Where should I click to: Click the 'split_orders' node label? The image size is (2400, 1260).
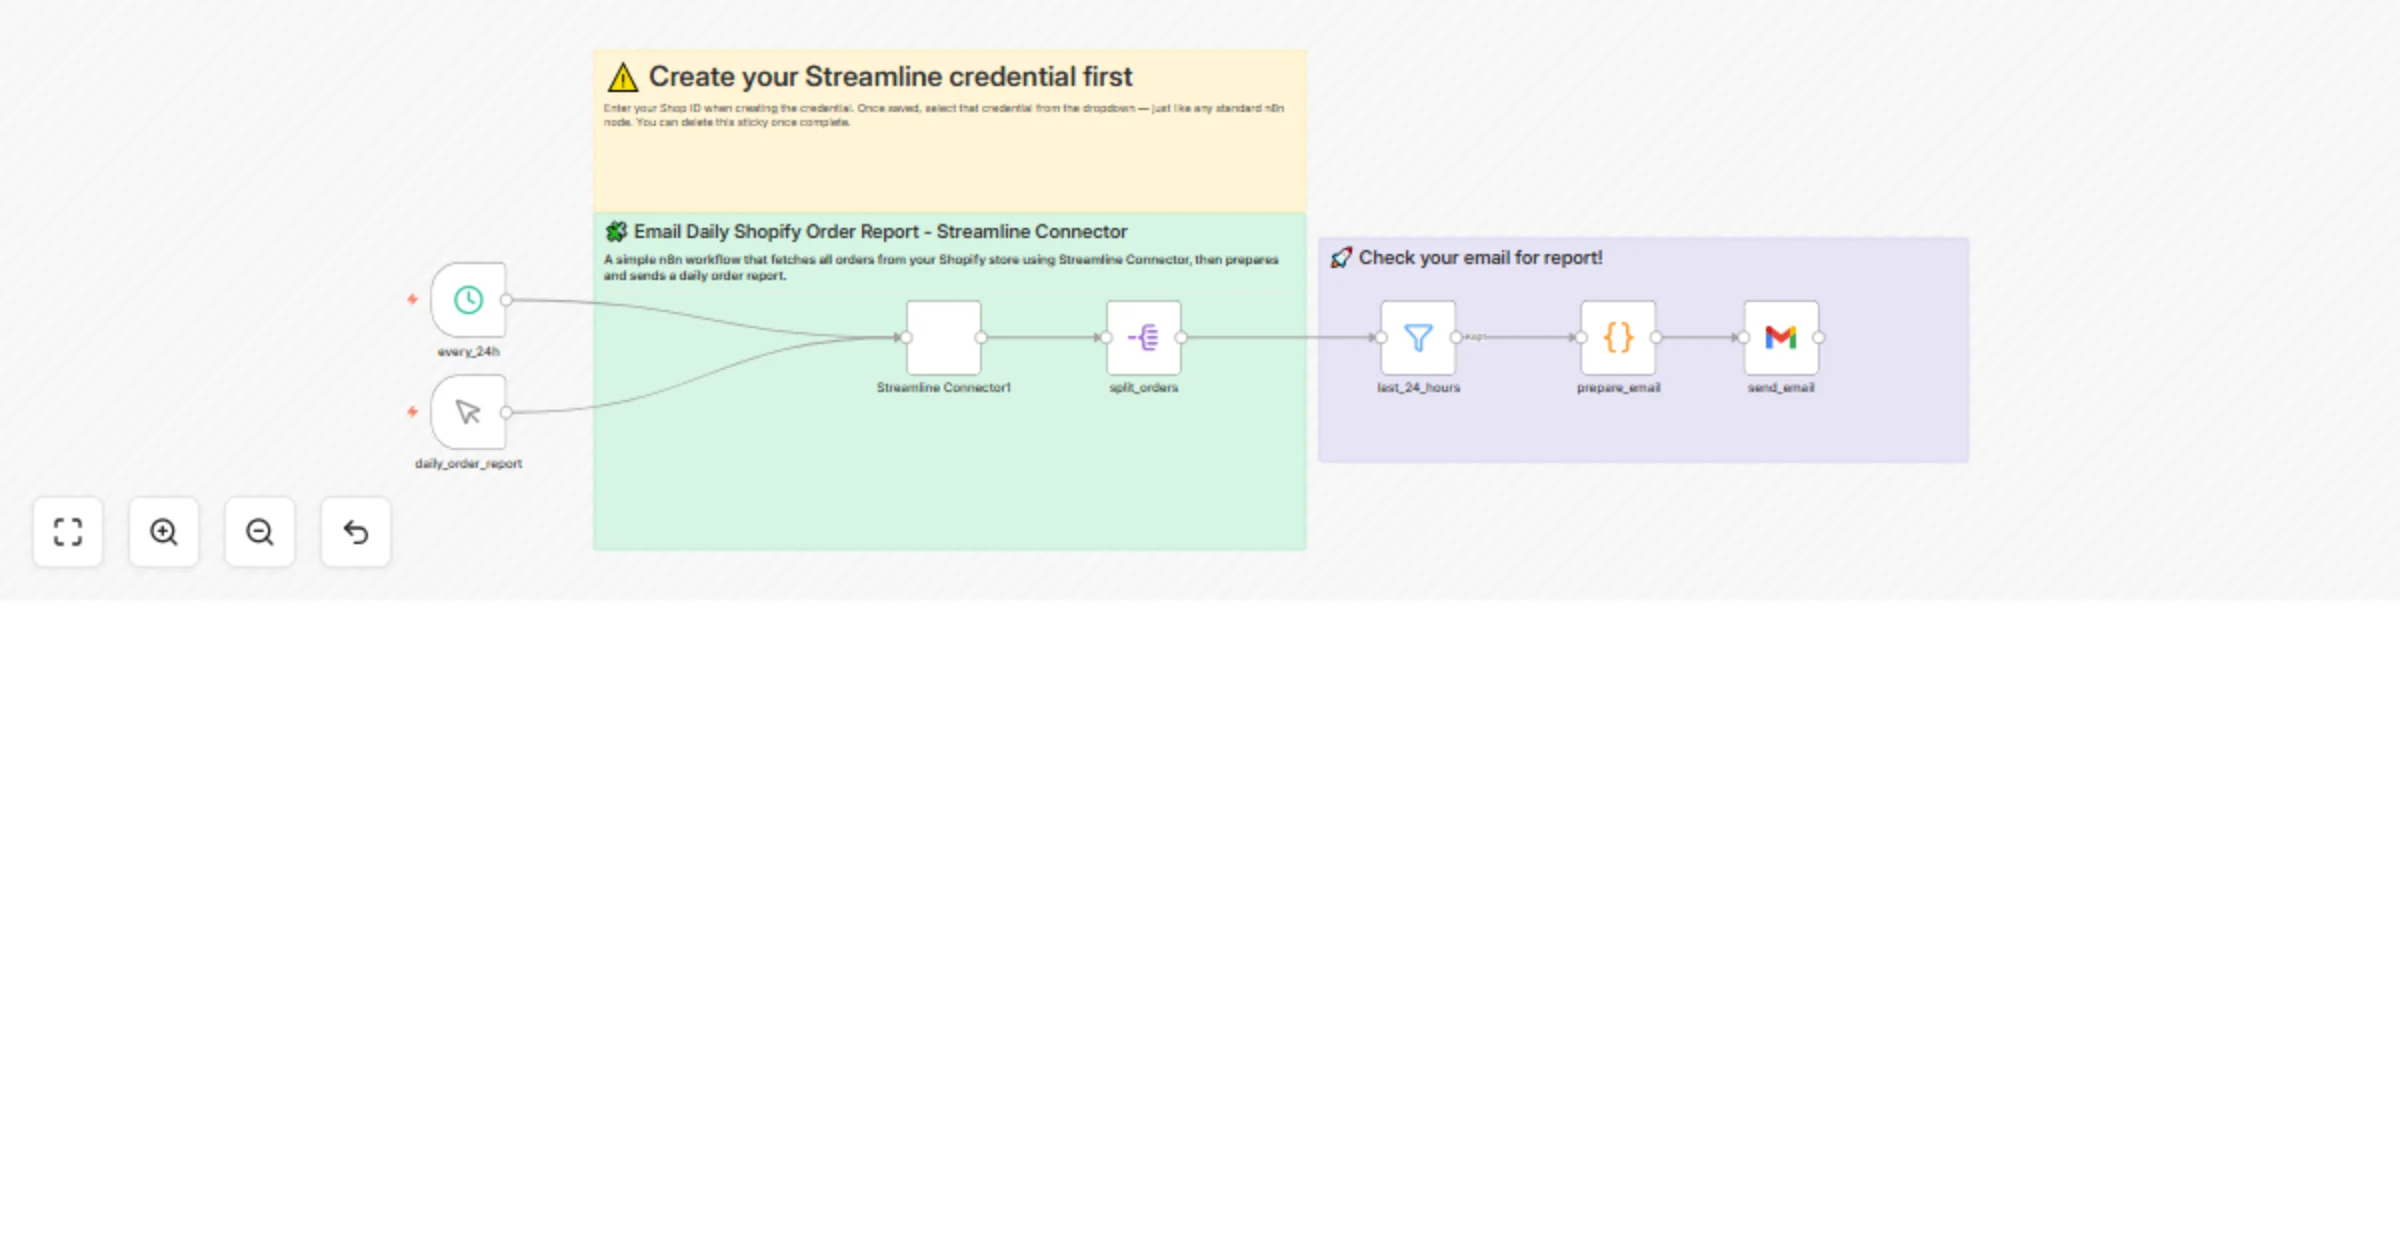tap(1143, 388)
